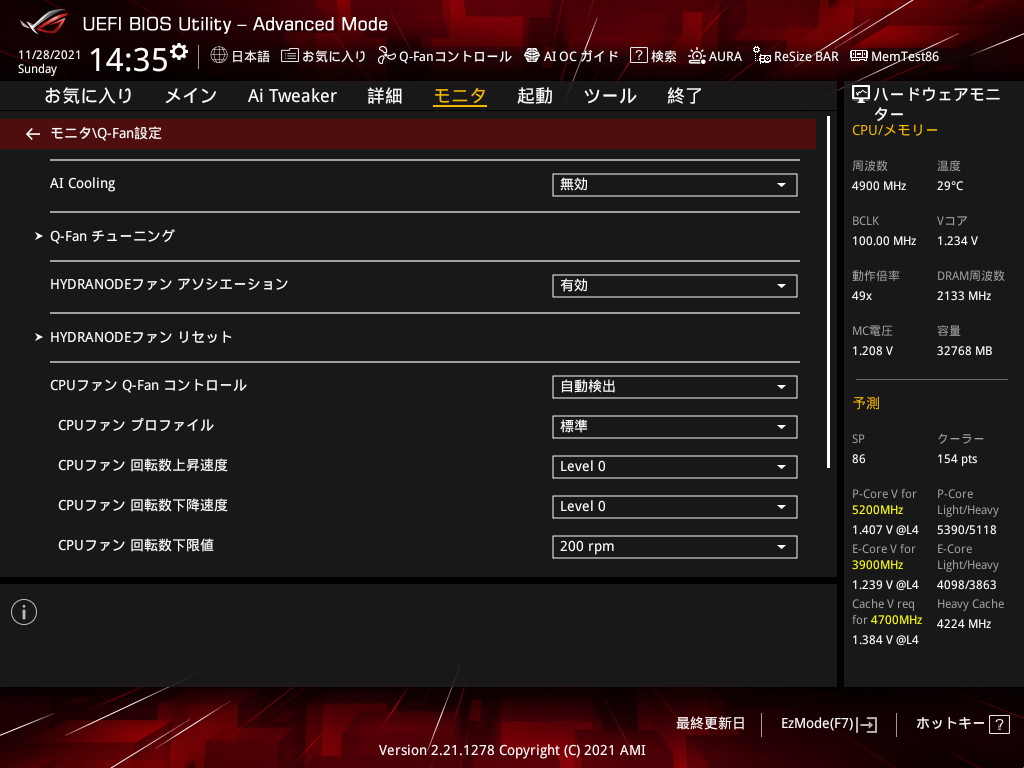Click the settings list vertical scrollbar

pos(829,292)
